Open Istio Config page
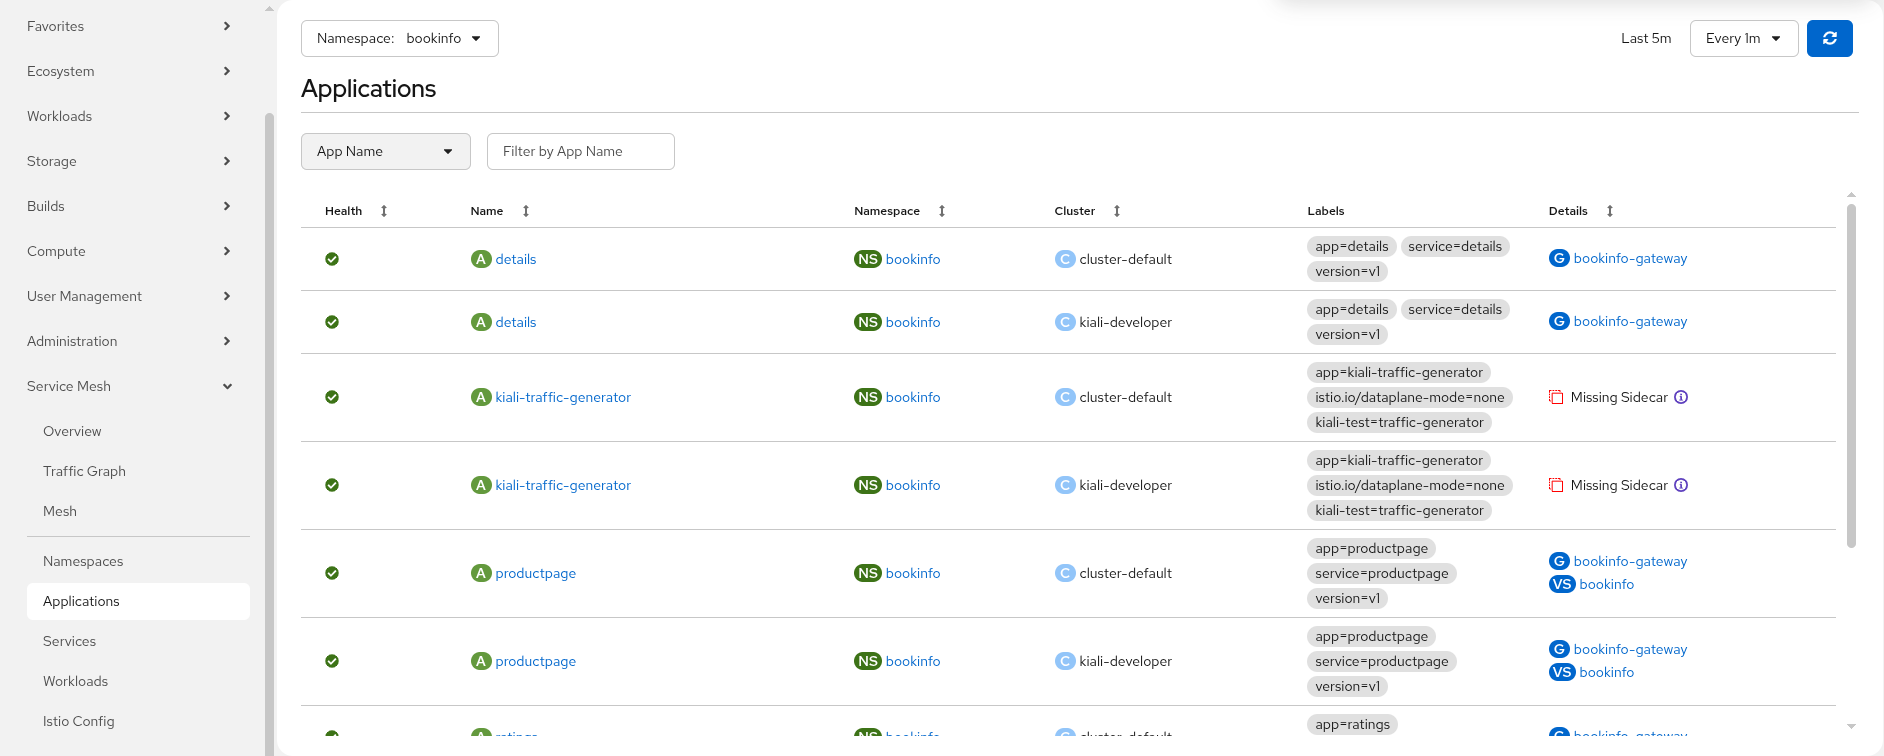The height and width of the screenshot is (756, 1884). pyautogui.click(x=78, y=721)
